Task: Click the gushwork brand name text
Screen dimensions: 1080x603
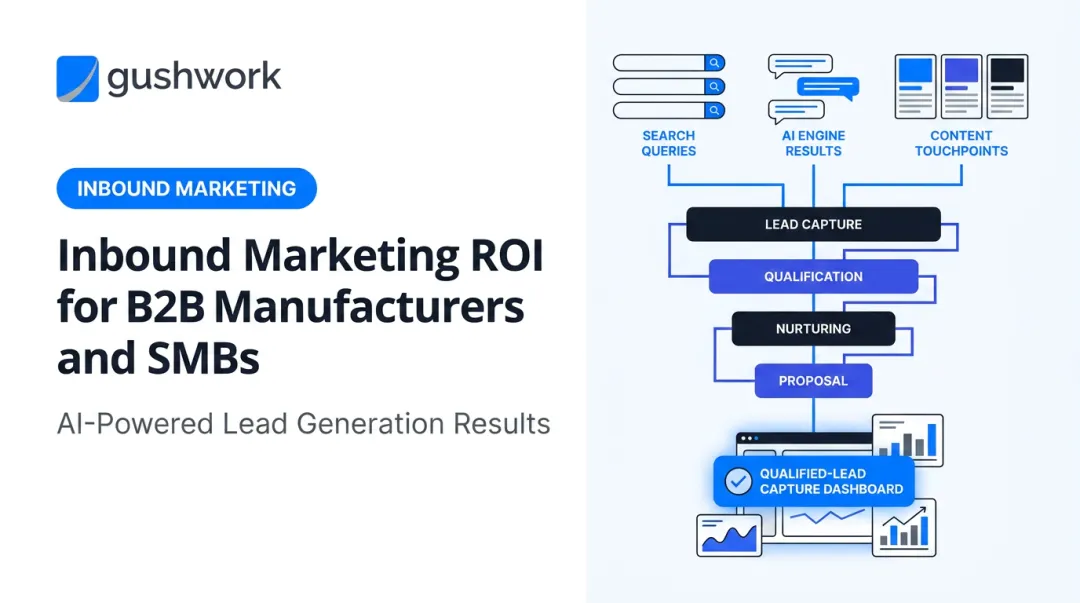Action: click(x=194, y=77)
